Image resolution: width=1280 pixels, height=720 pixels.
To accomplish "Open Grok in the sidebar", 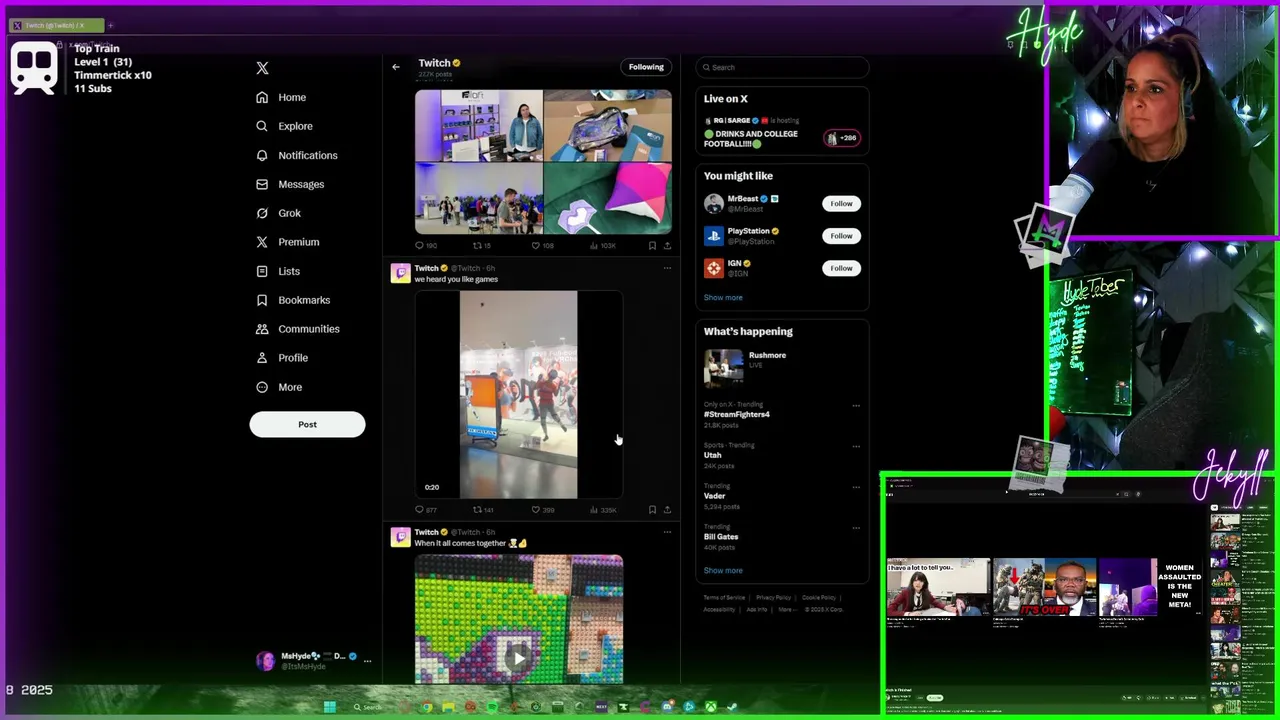I will point(278,213).
